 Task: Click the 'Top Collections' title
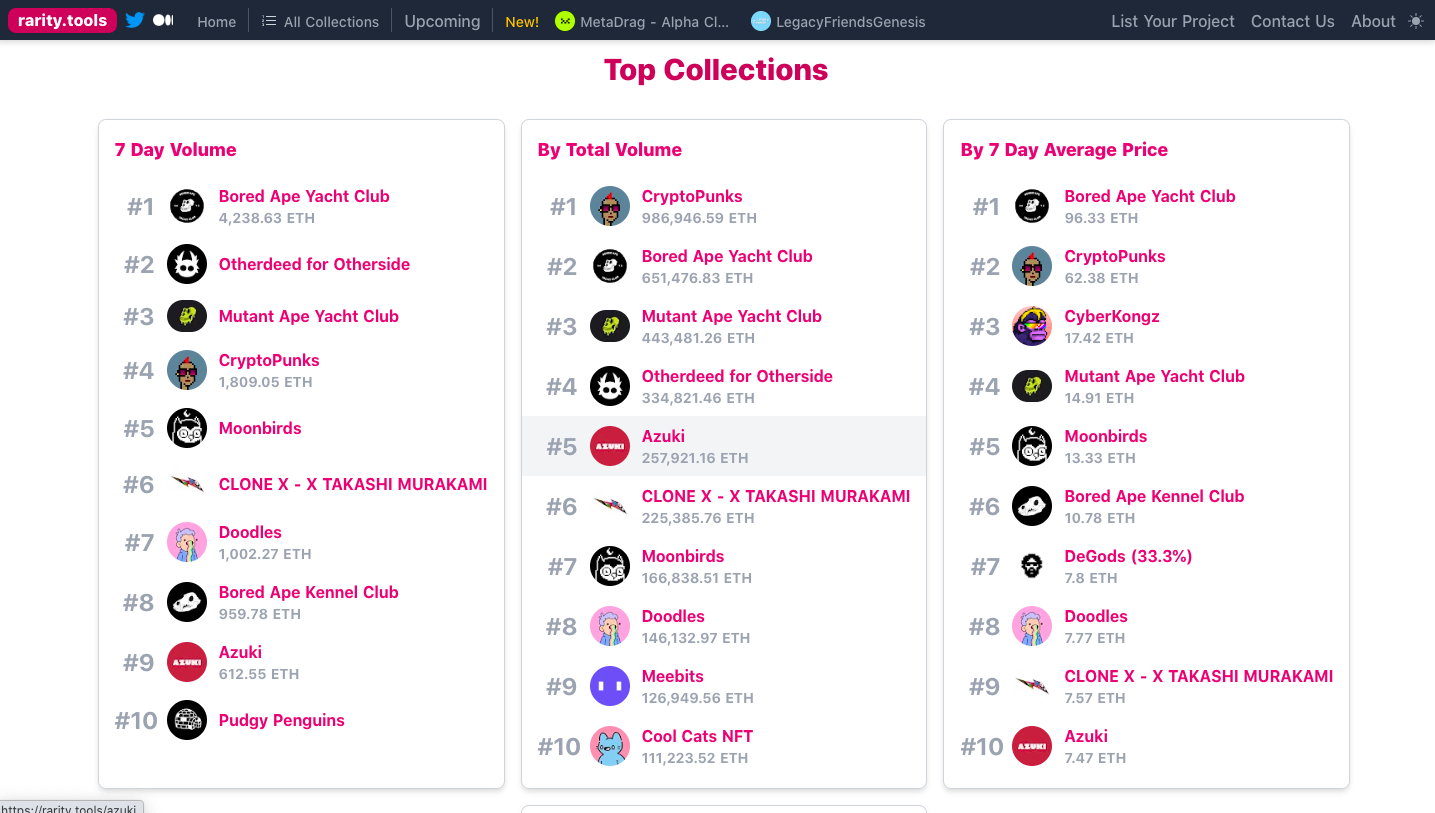coord(716,70)
